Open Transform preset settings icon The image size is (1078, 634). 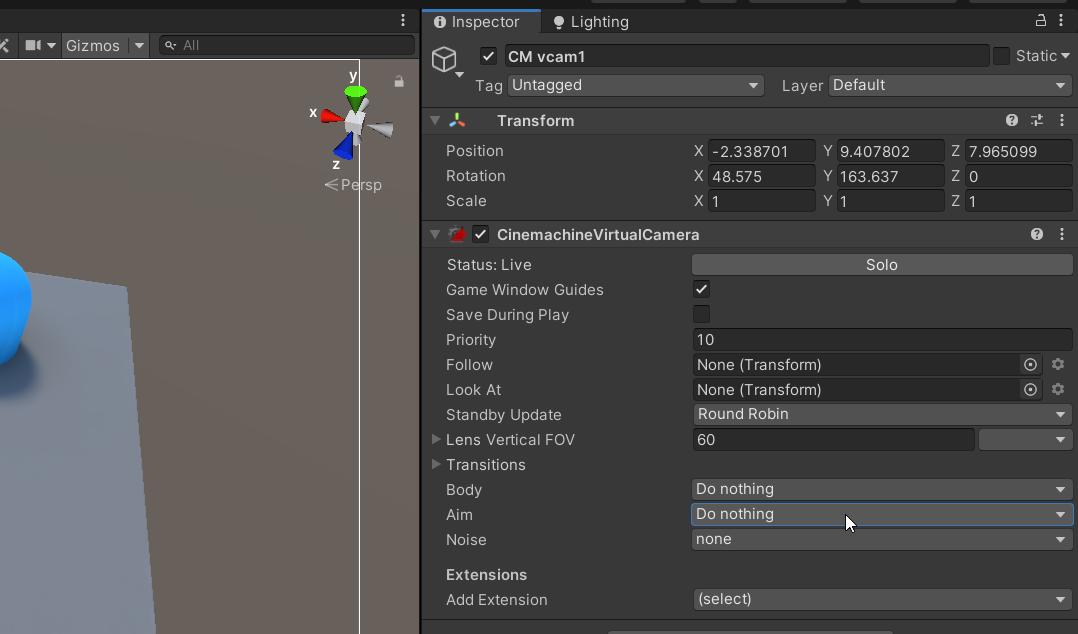tap(1037, 121)
